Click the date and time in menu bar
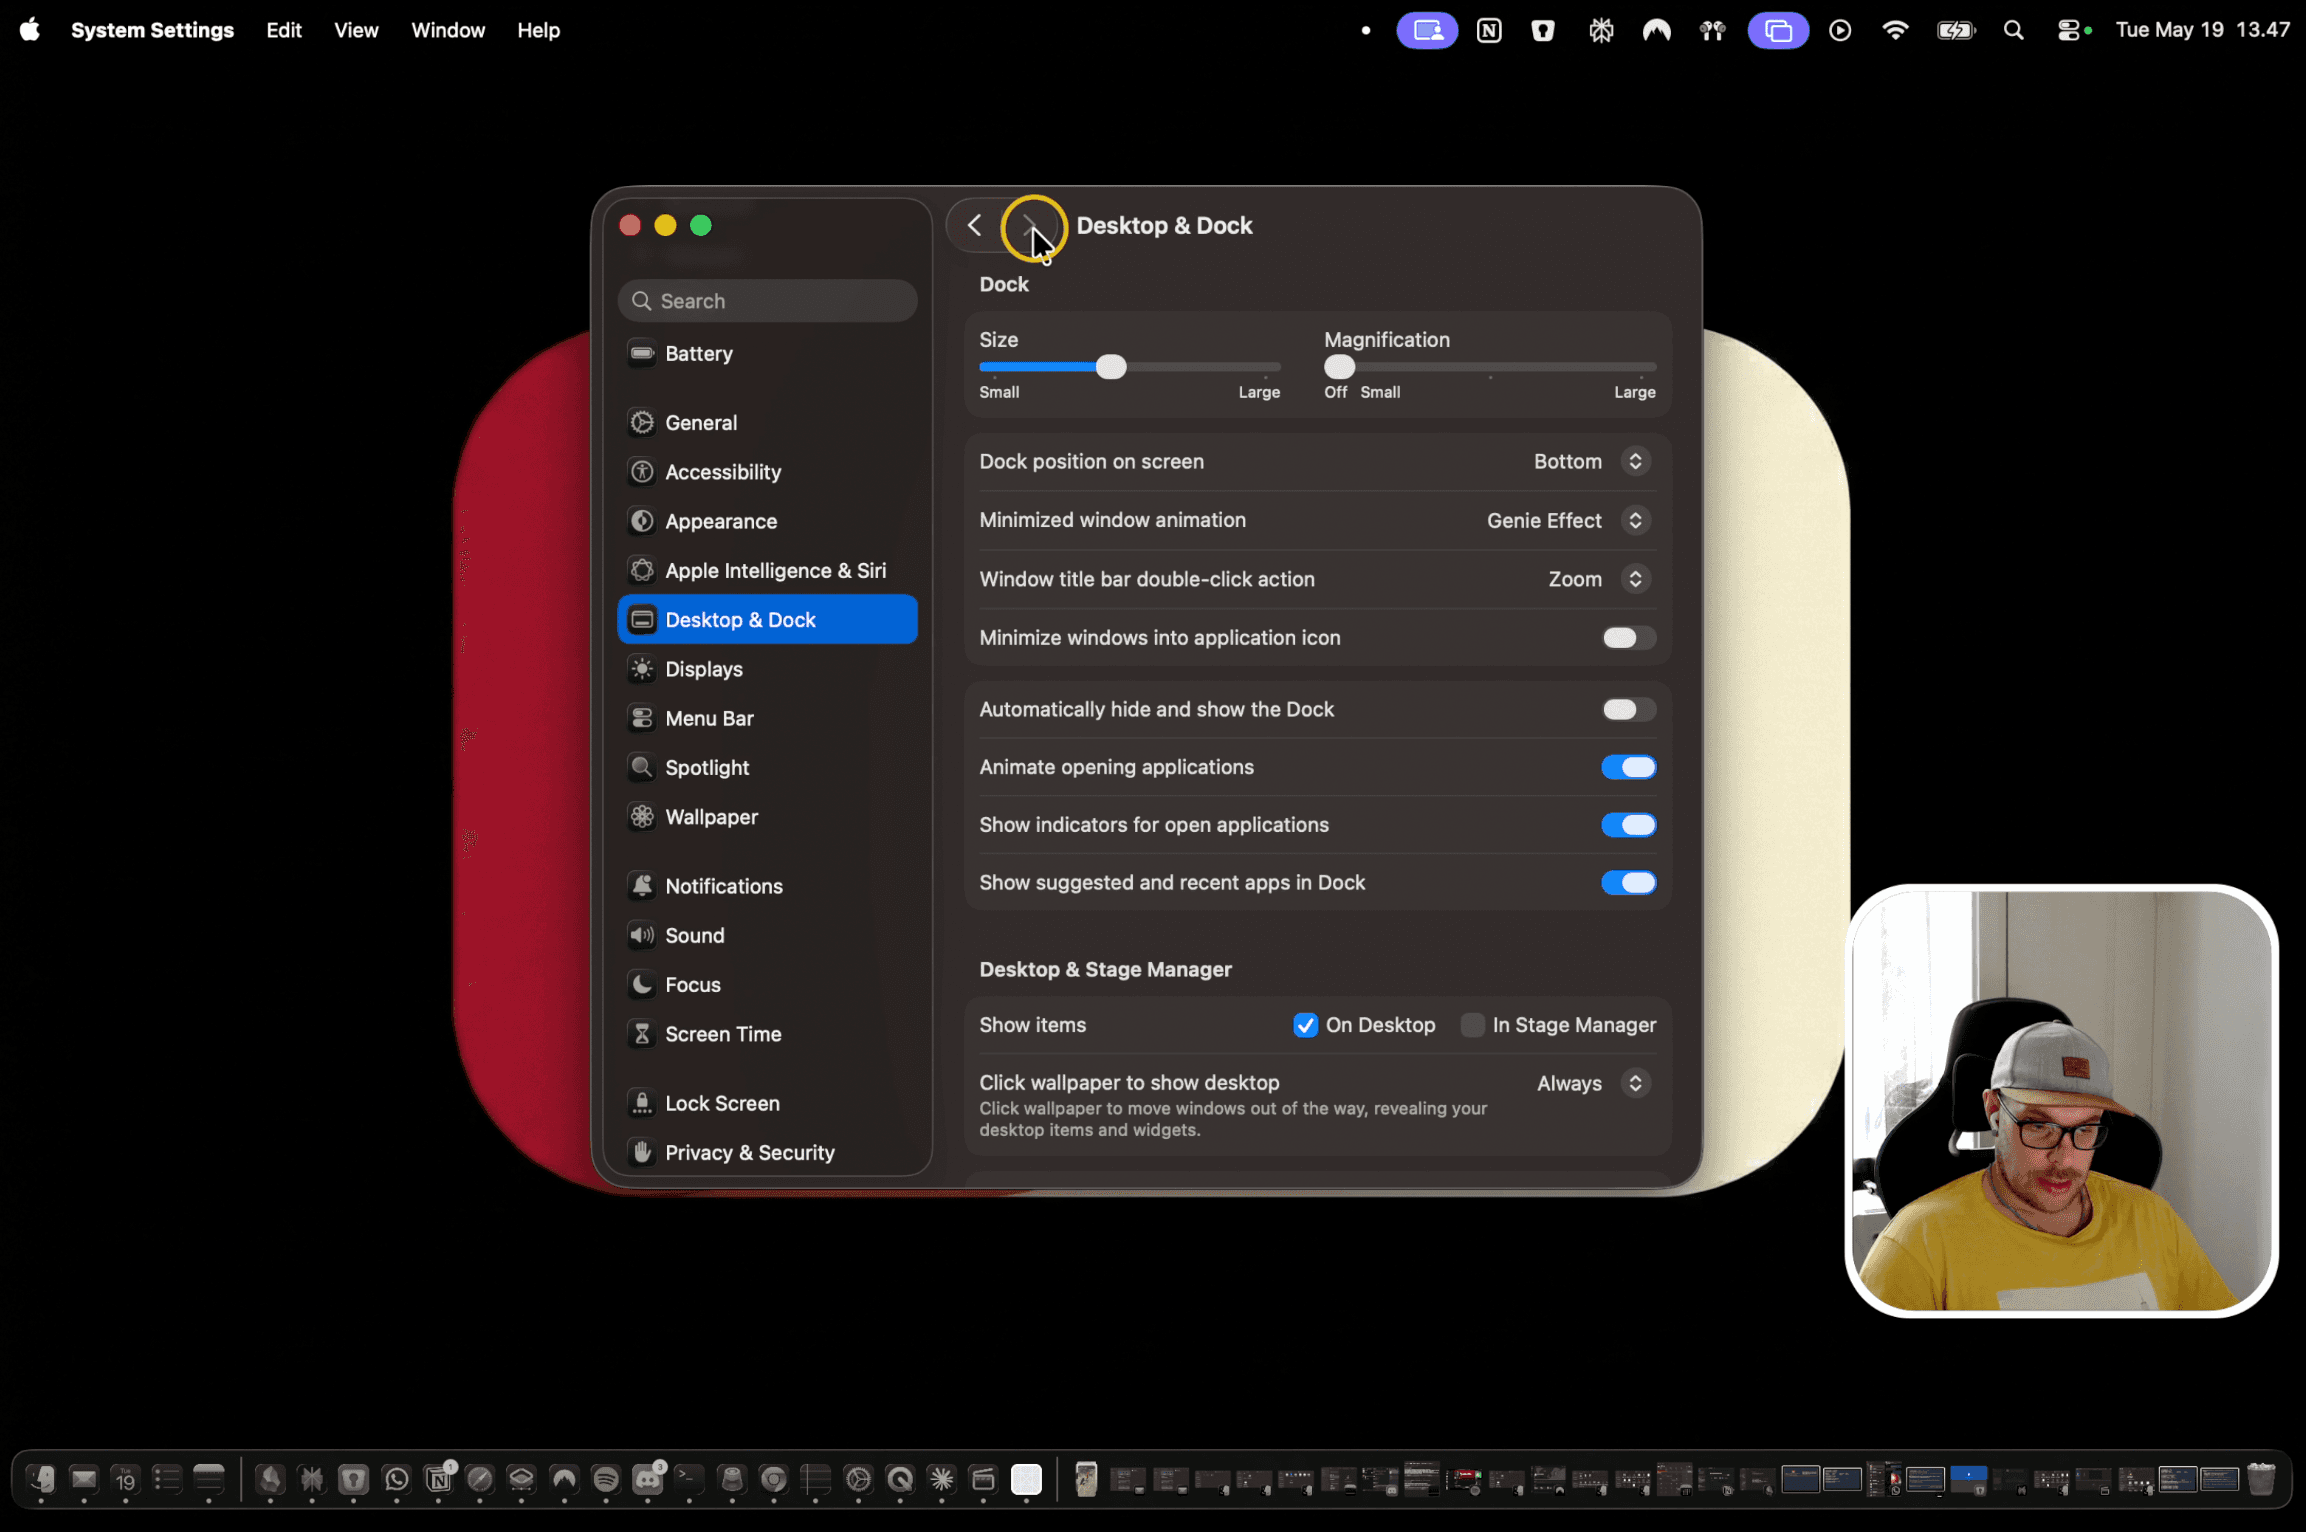This screenshot has height=1532, width=2306. coord(2202,31)
